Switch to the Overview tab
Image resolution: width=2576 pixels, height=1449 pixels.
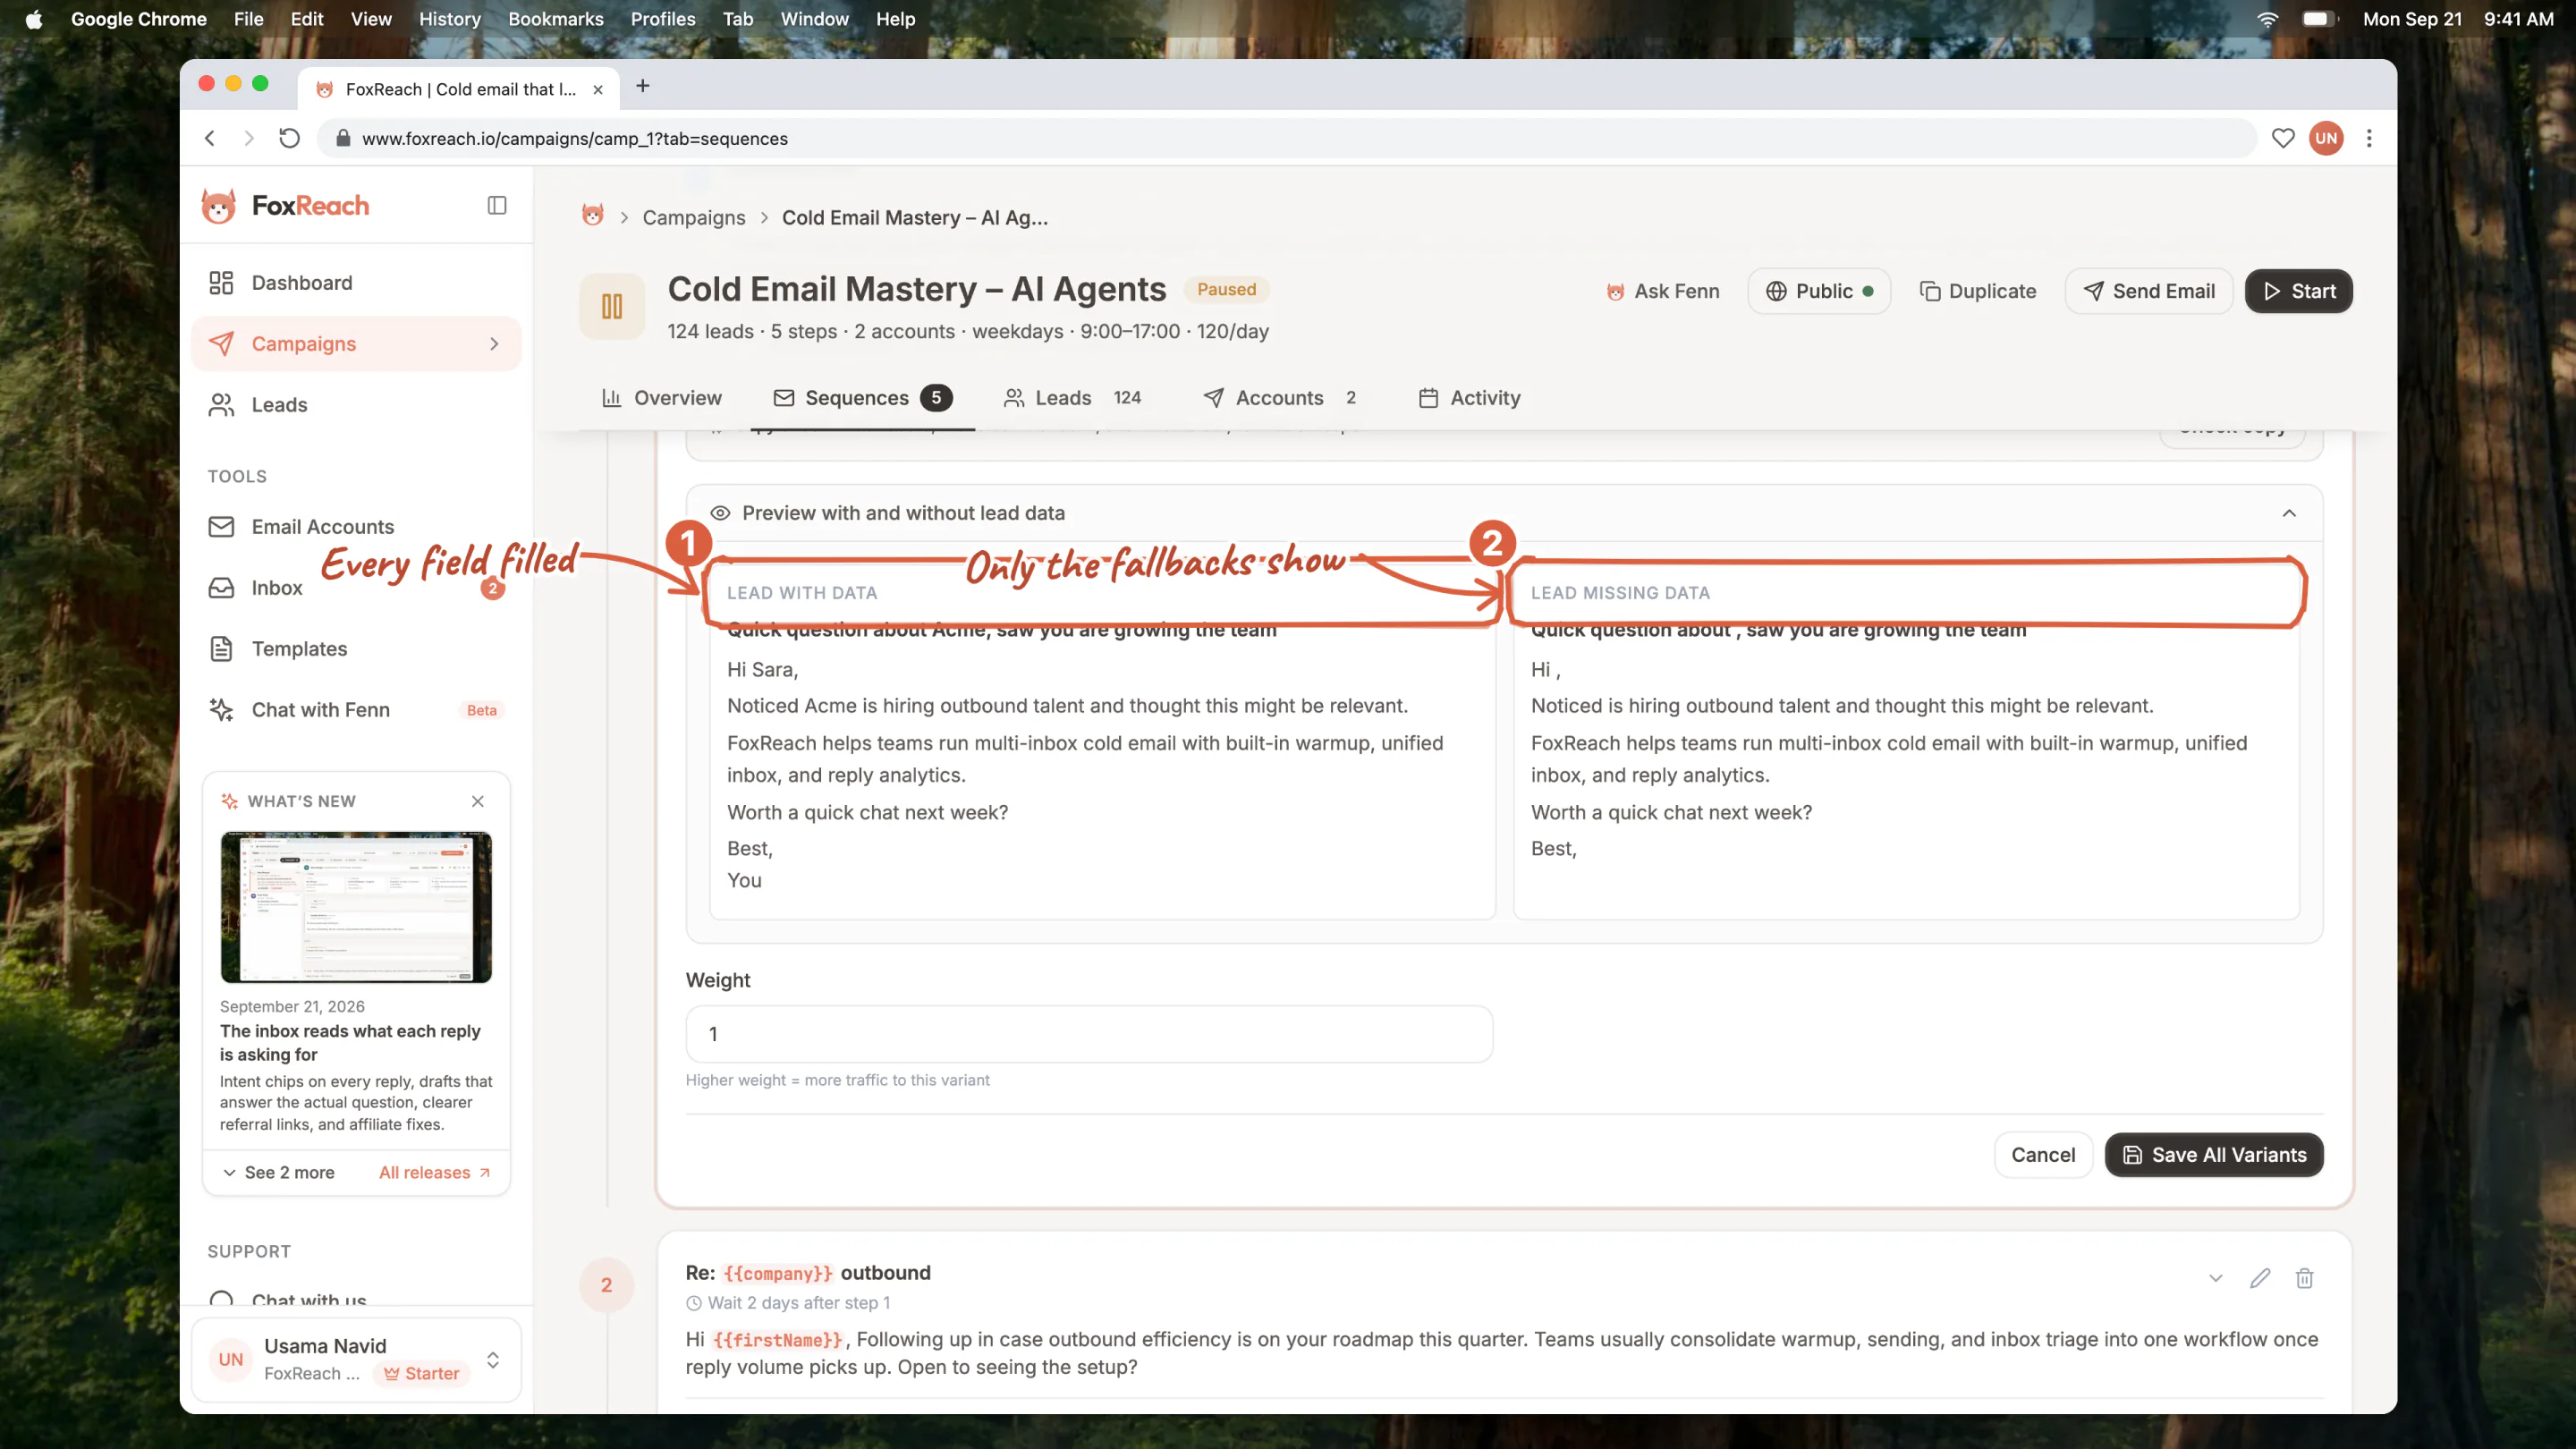[661, 398]
